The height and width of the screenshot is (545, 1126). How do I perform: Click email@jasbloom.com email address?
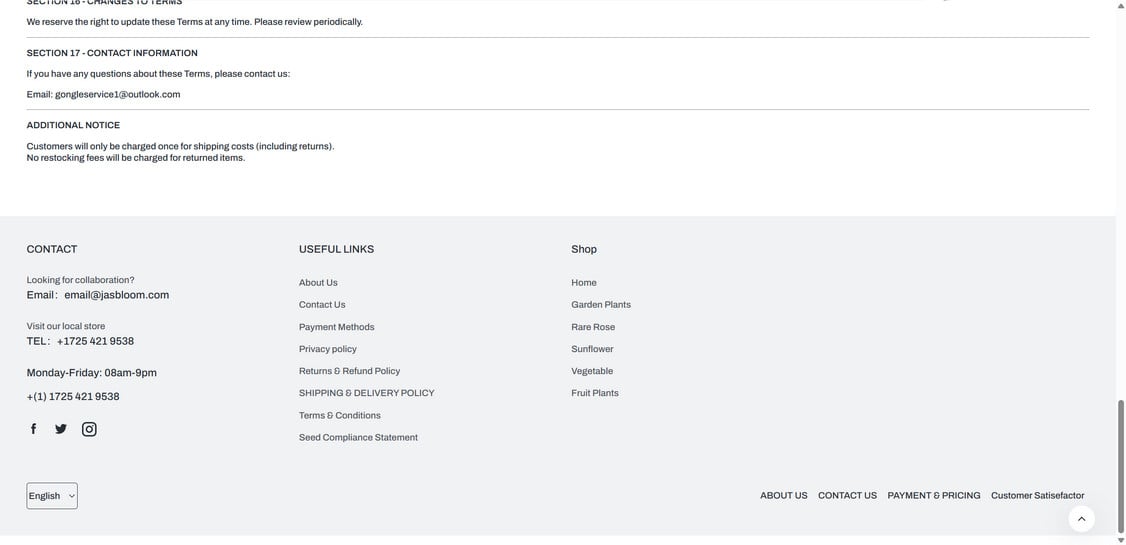click(116, 295)
